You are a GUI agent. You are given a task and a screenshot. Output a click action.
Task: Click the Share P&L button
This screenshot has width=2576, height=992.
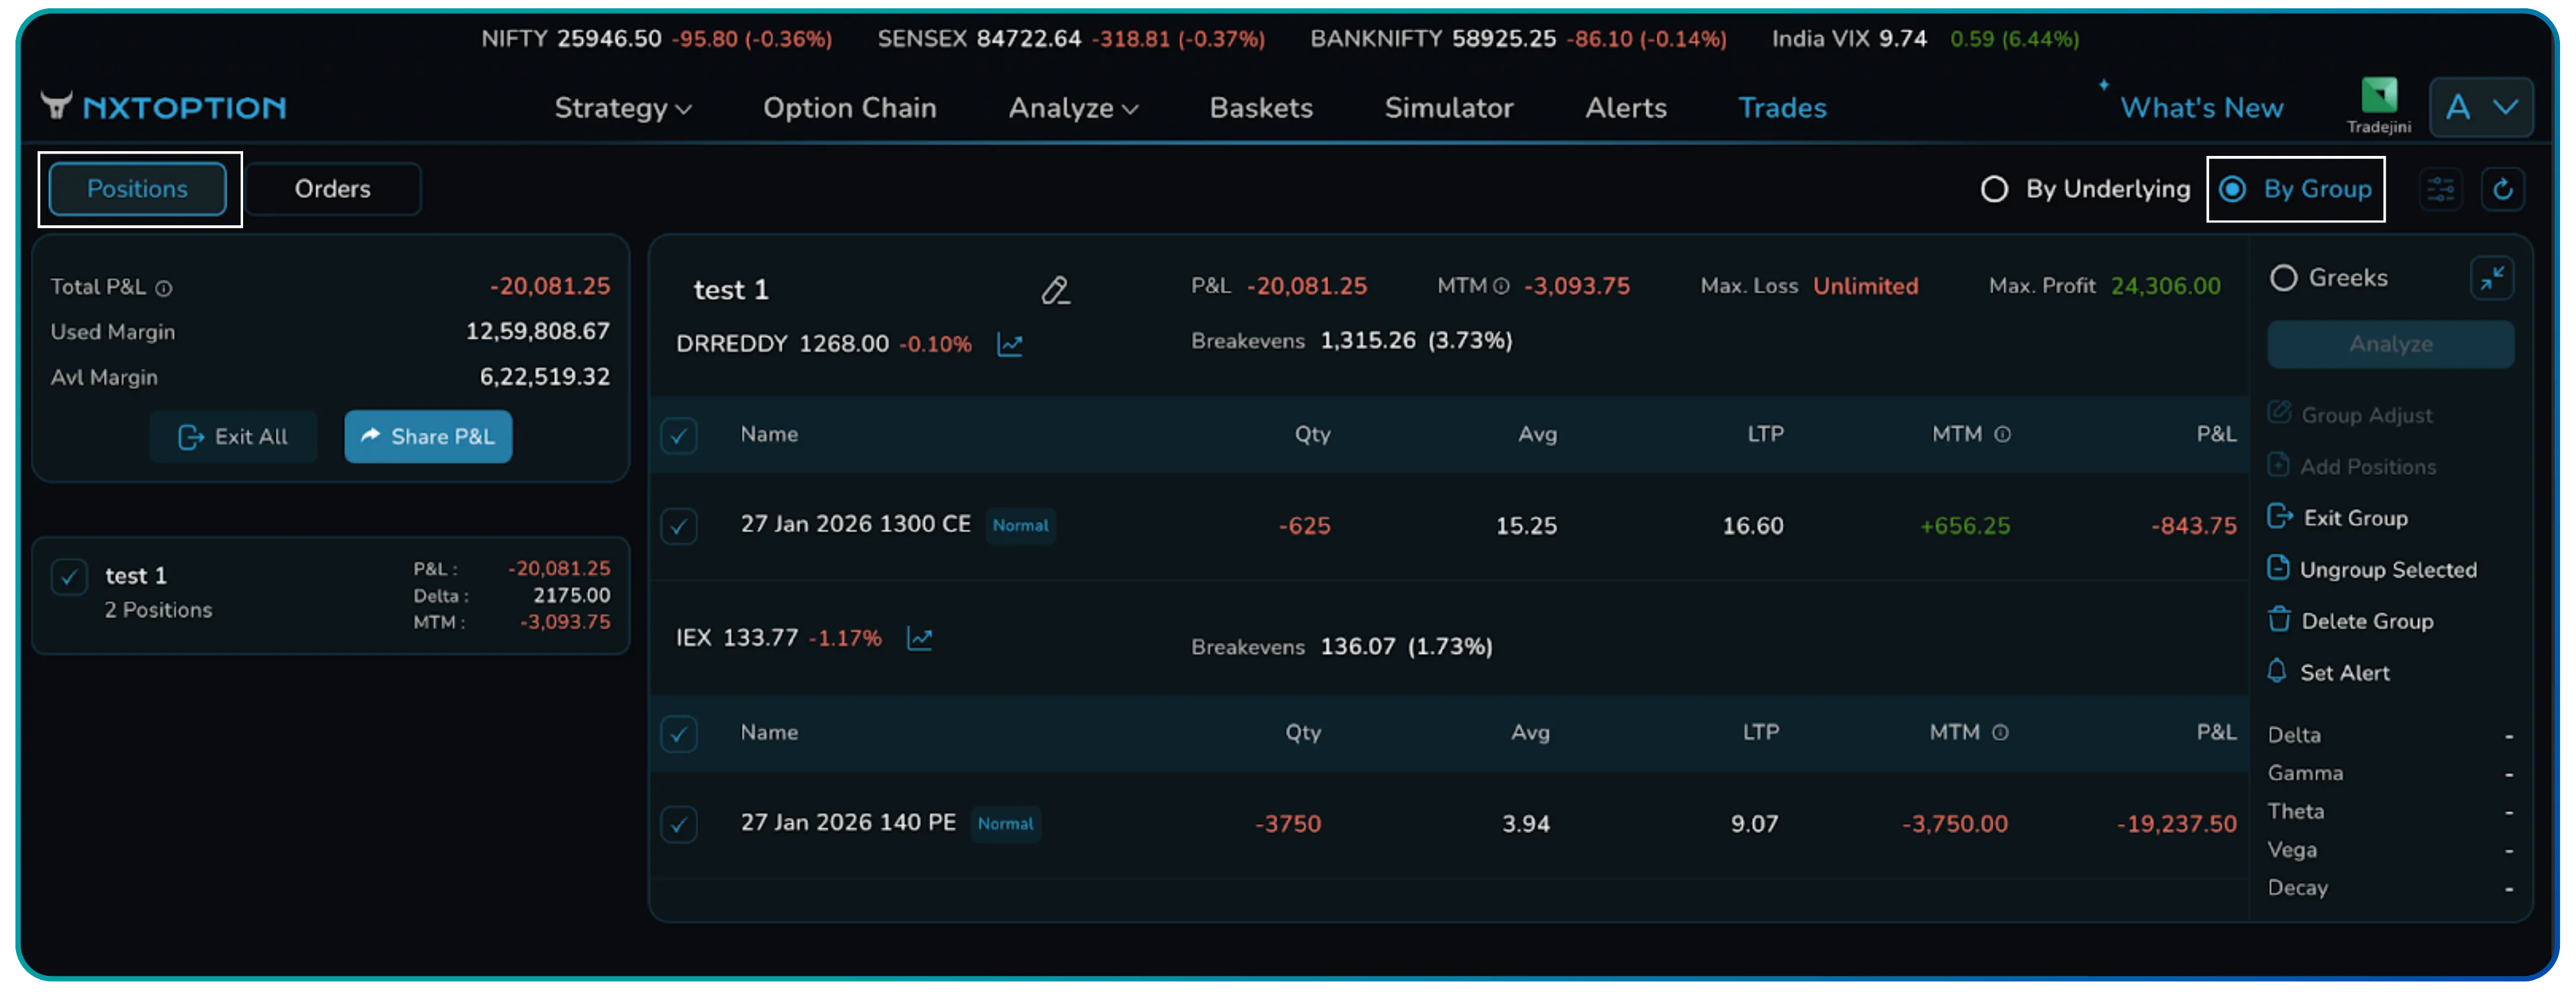click(428, 436)
